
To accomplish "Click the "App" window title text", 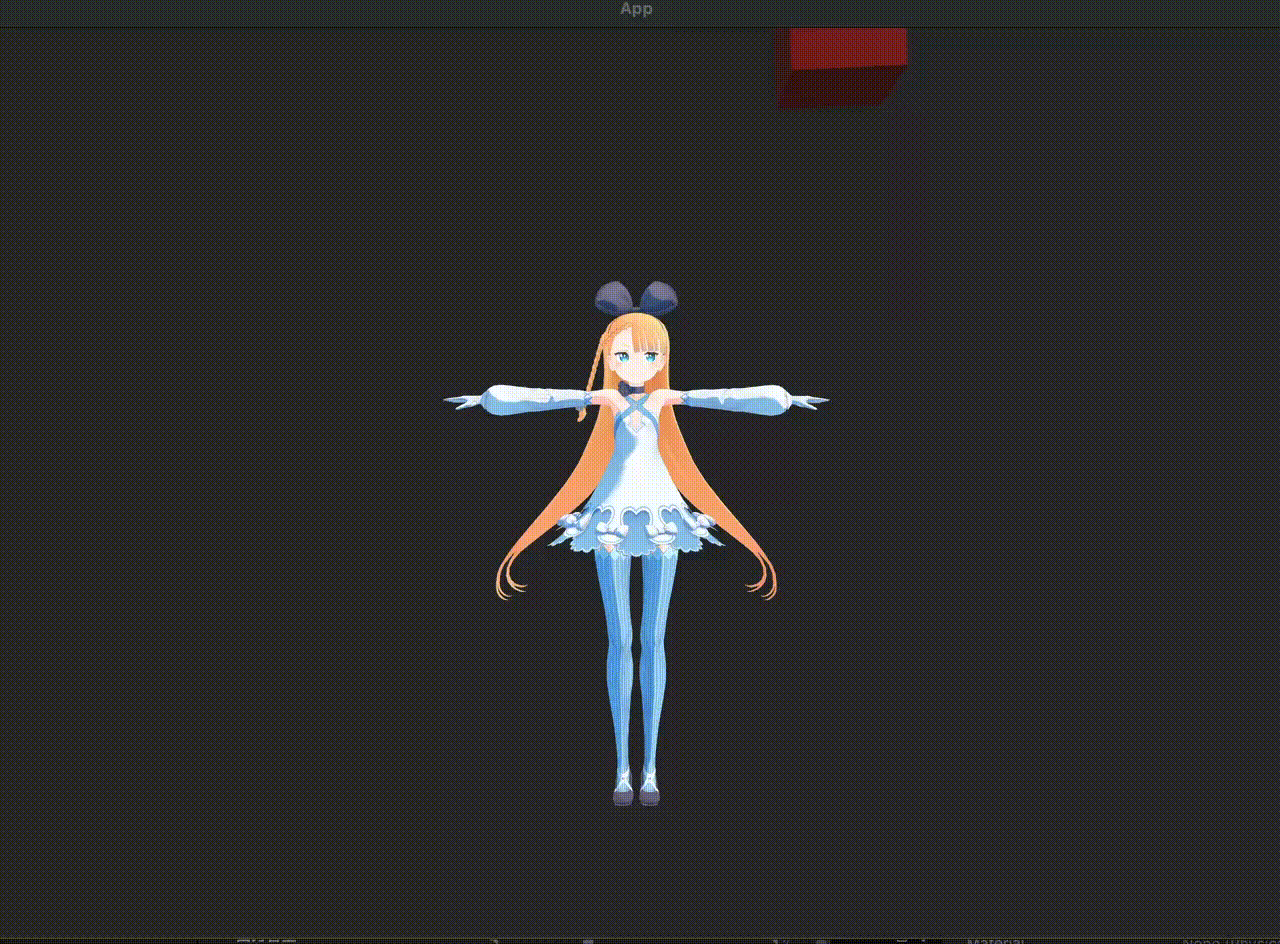I will [x=636, y=9].
